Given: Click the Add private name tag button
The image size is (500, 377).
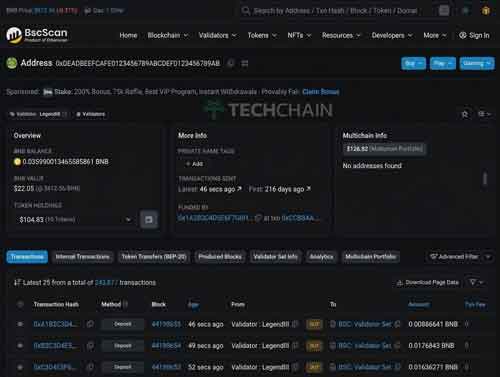Looking at the screenshot, I should [x=194, y=164].
